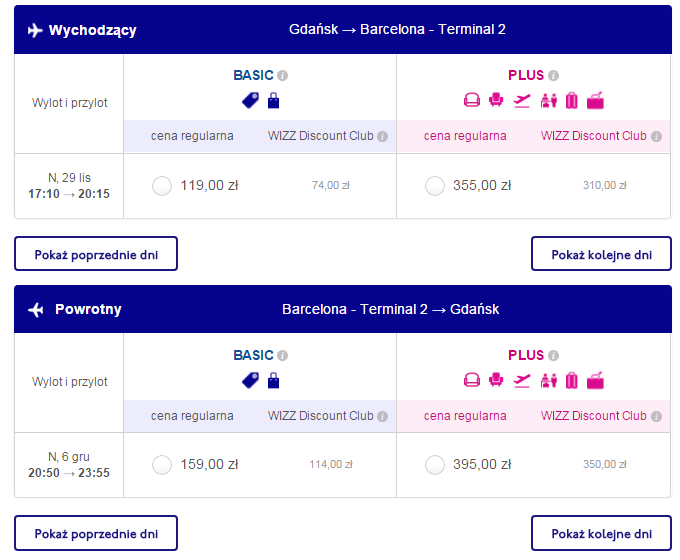Image resolution: width=680 pixels, height=560 pixels.
Task: Select 159,00 zł BASIC return fare radio
Action: (162, 465)
